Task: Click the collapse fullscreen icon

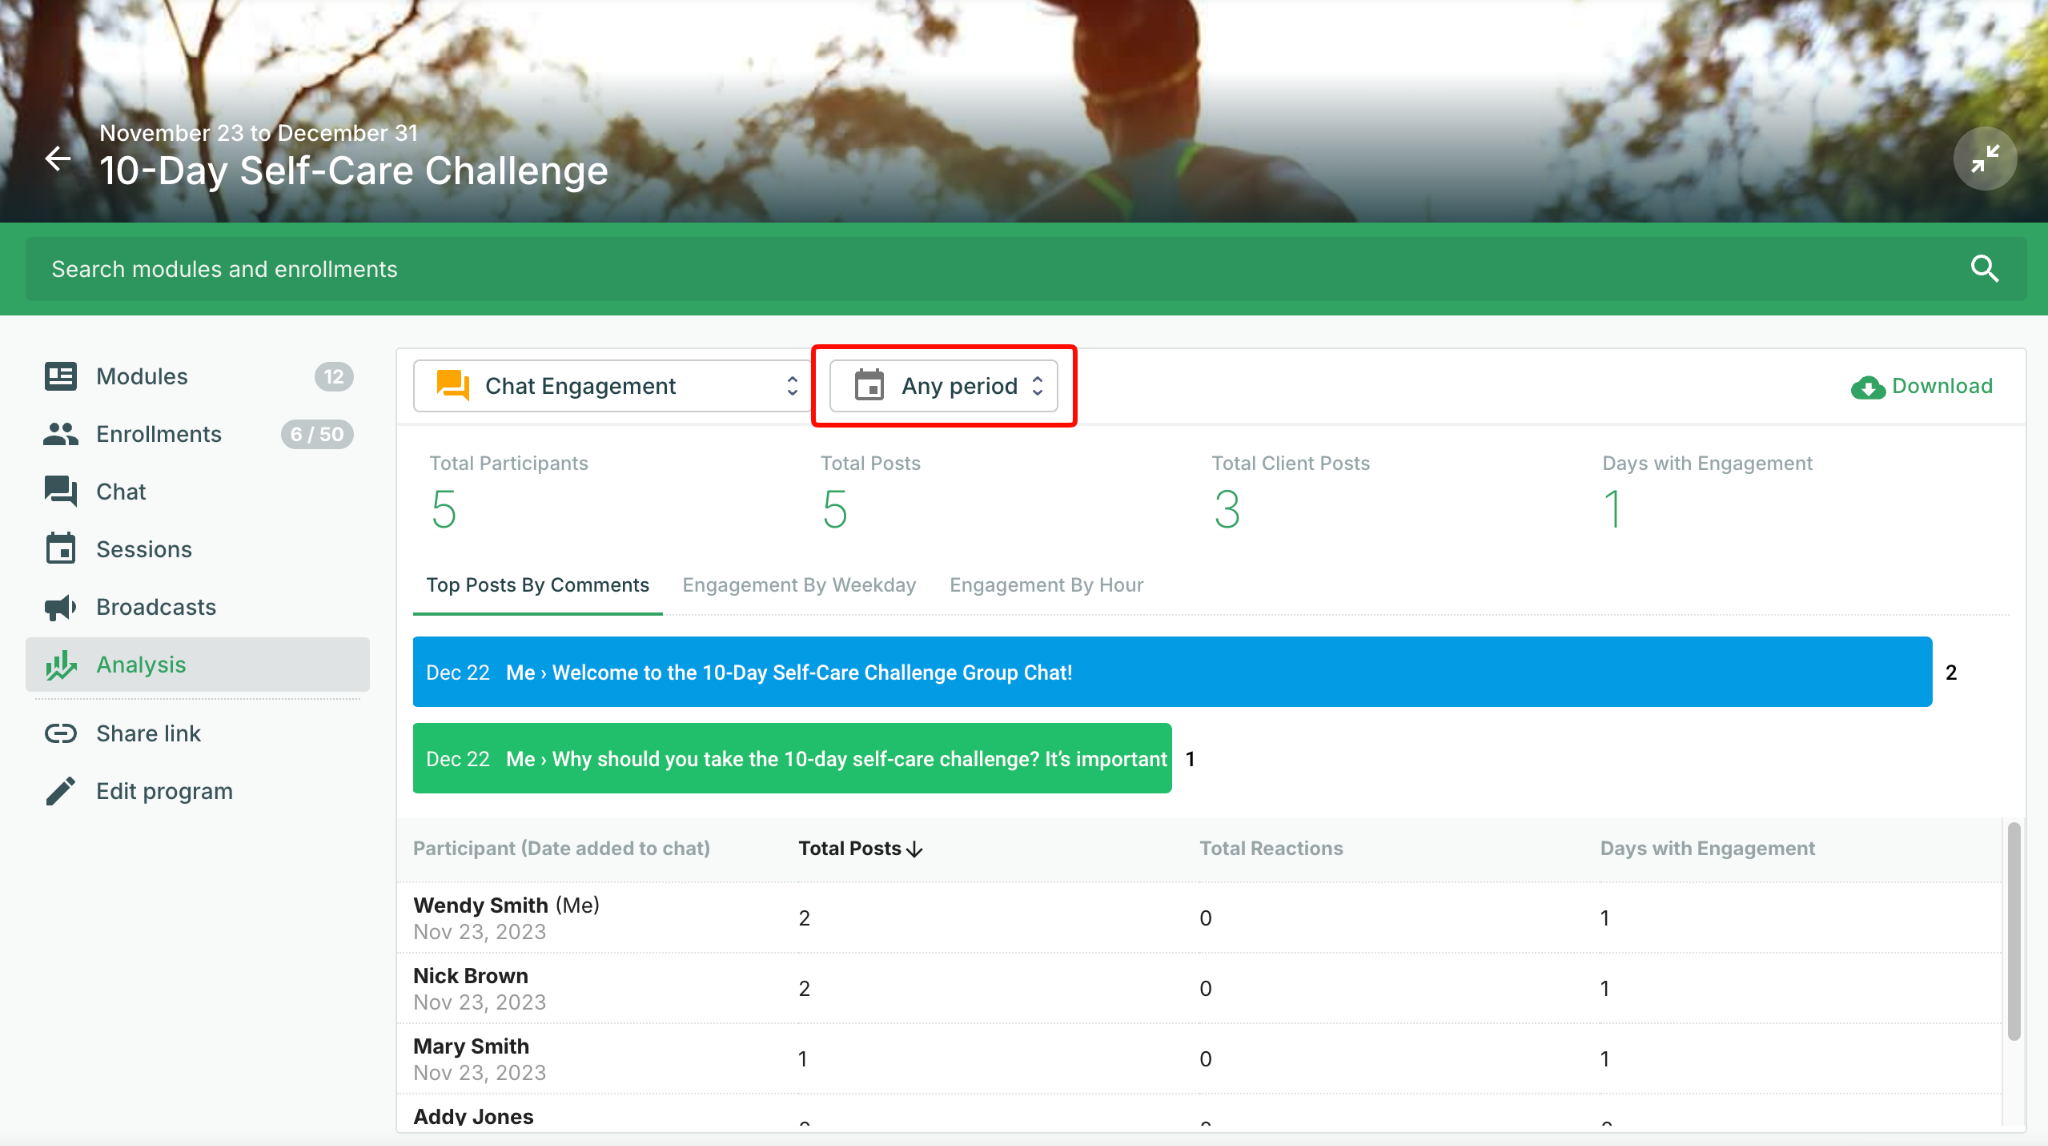Action: pos(1985,159)
